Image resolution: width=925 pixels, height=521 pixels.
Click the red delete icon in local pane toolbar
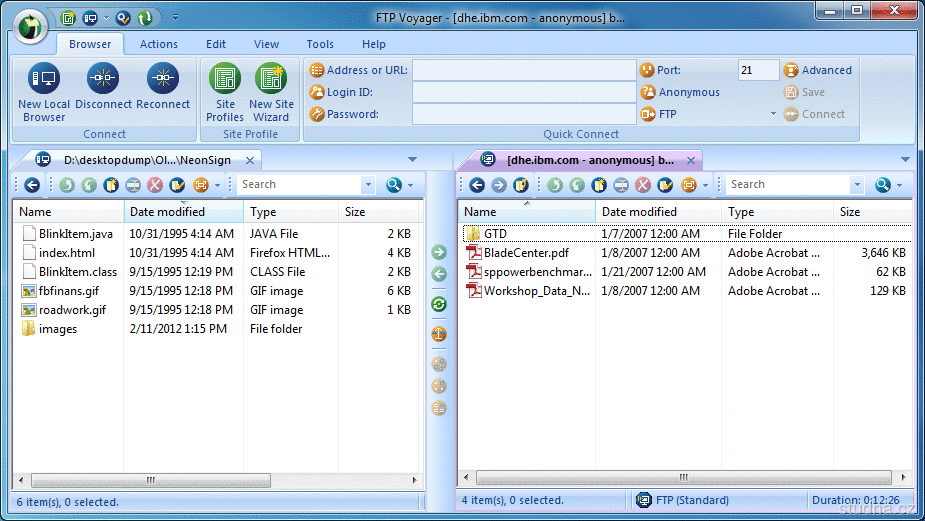coord(155,185)
